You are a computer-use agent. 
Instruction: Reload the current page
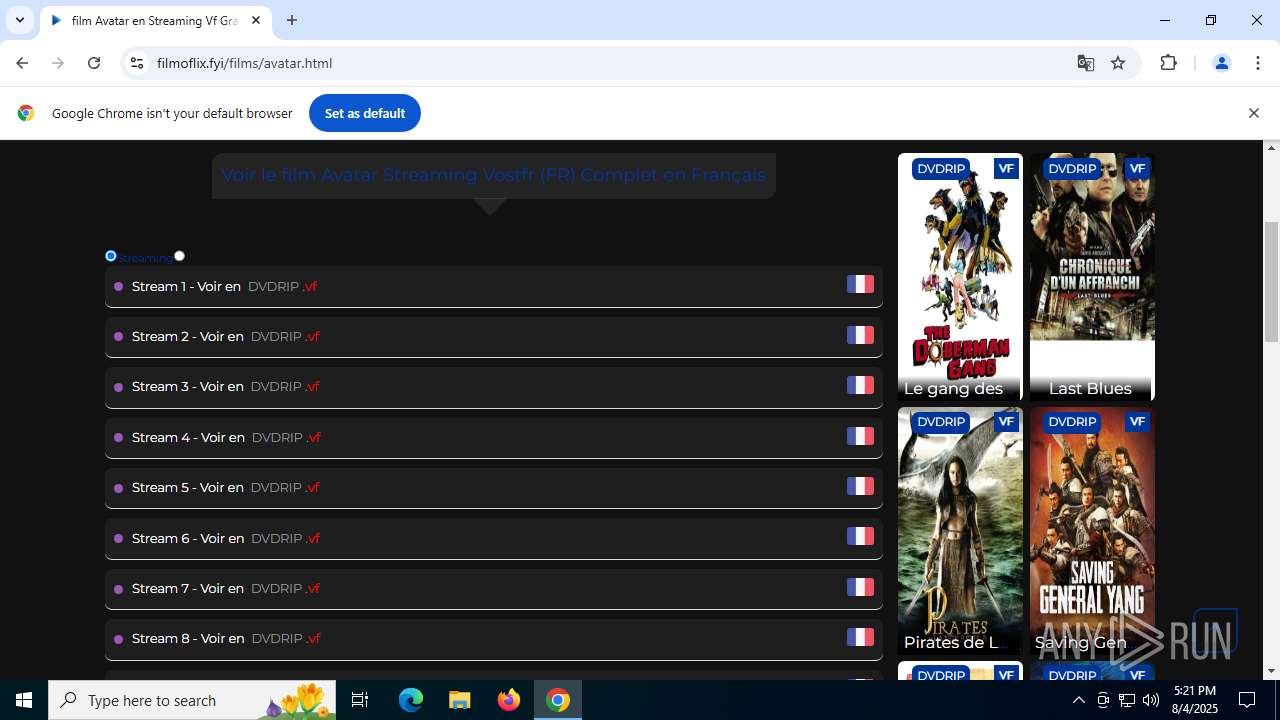click(94, 63)
